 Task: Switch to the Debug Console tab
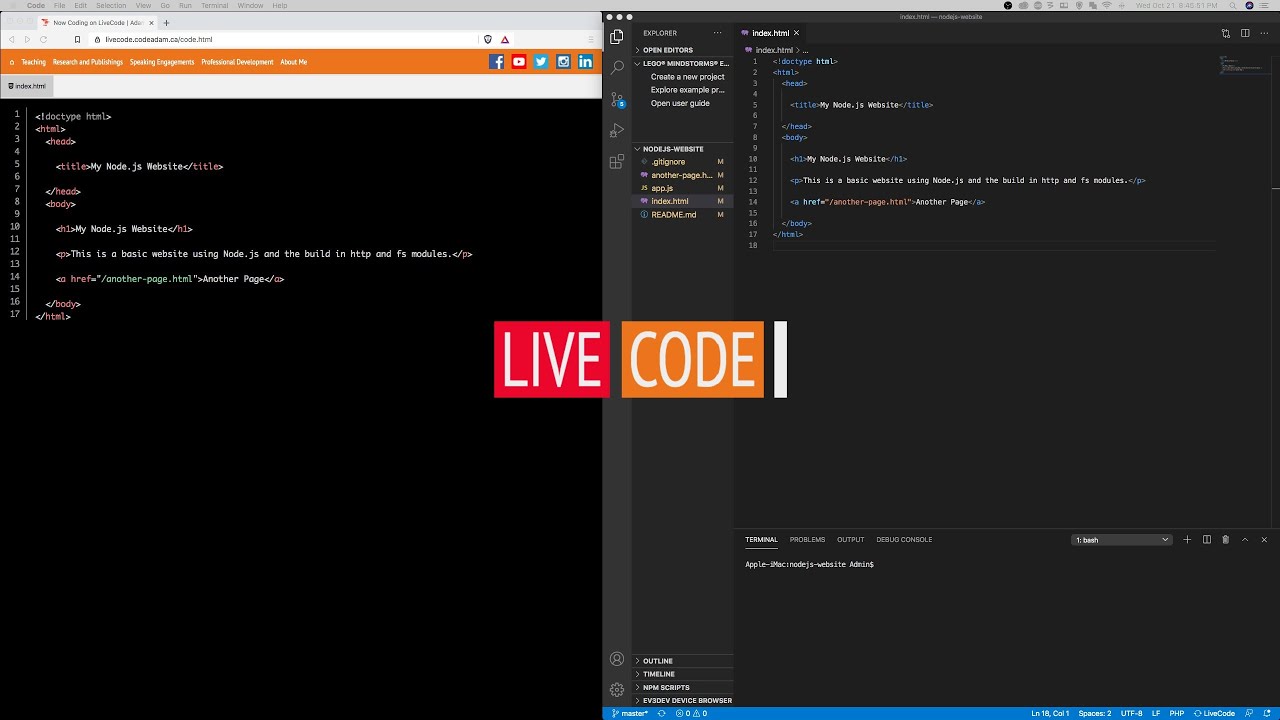pyautogui.click(x=904, y=540)
